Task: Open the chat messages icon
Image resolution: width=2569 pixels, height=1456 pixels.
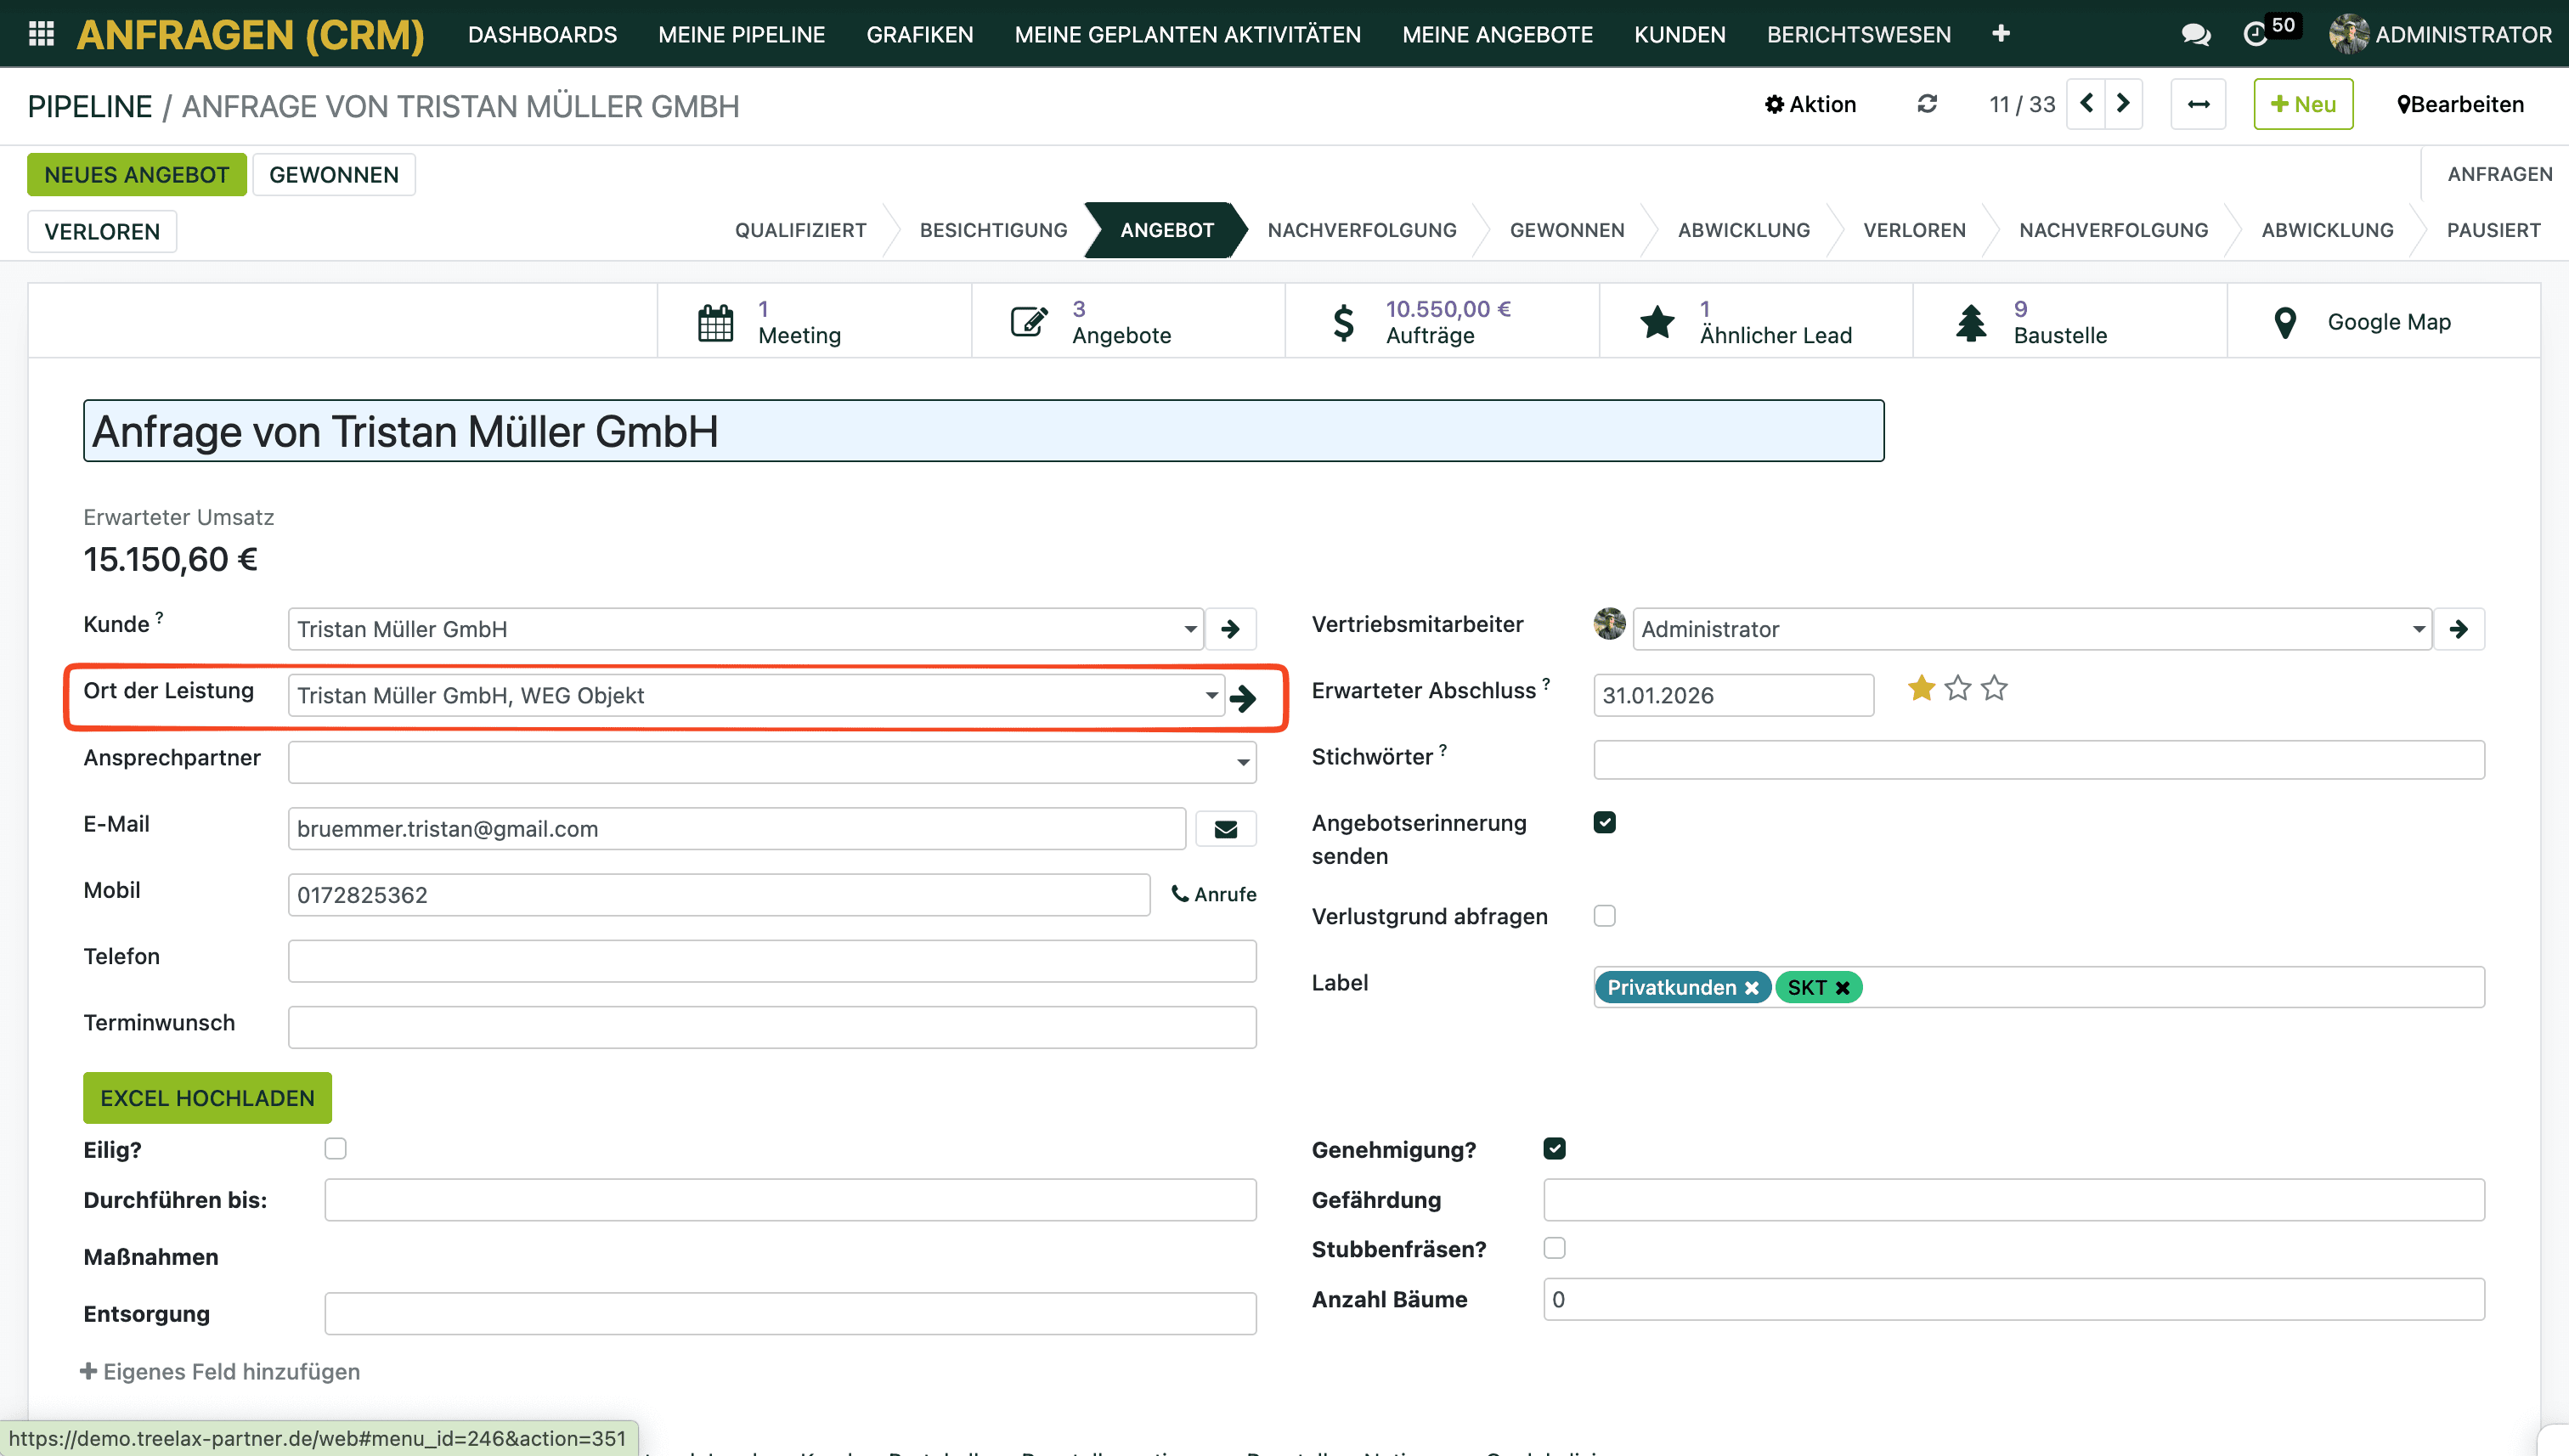Action: 2195,35
